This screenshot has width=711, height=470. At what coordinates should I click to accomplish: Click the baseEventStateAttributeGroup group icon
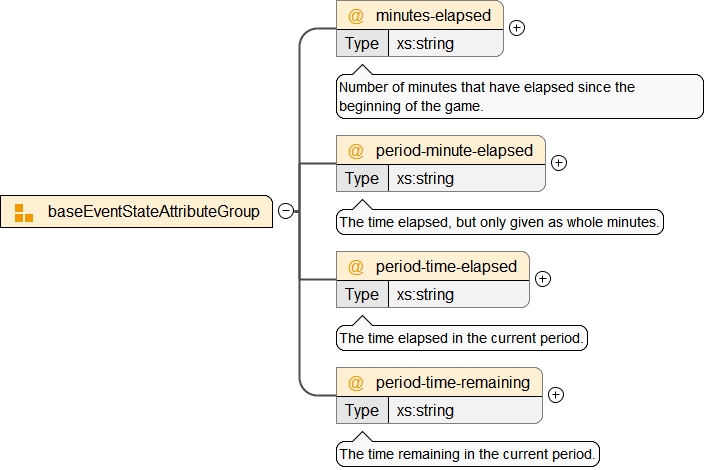coord(24,212)
